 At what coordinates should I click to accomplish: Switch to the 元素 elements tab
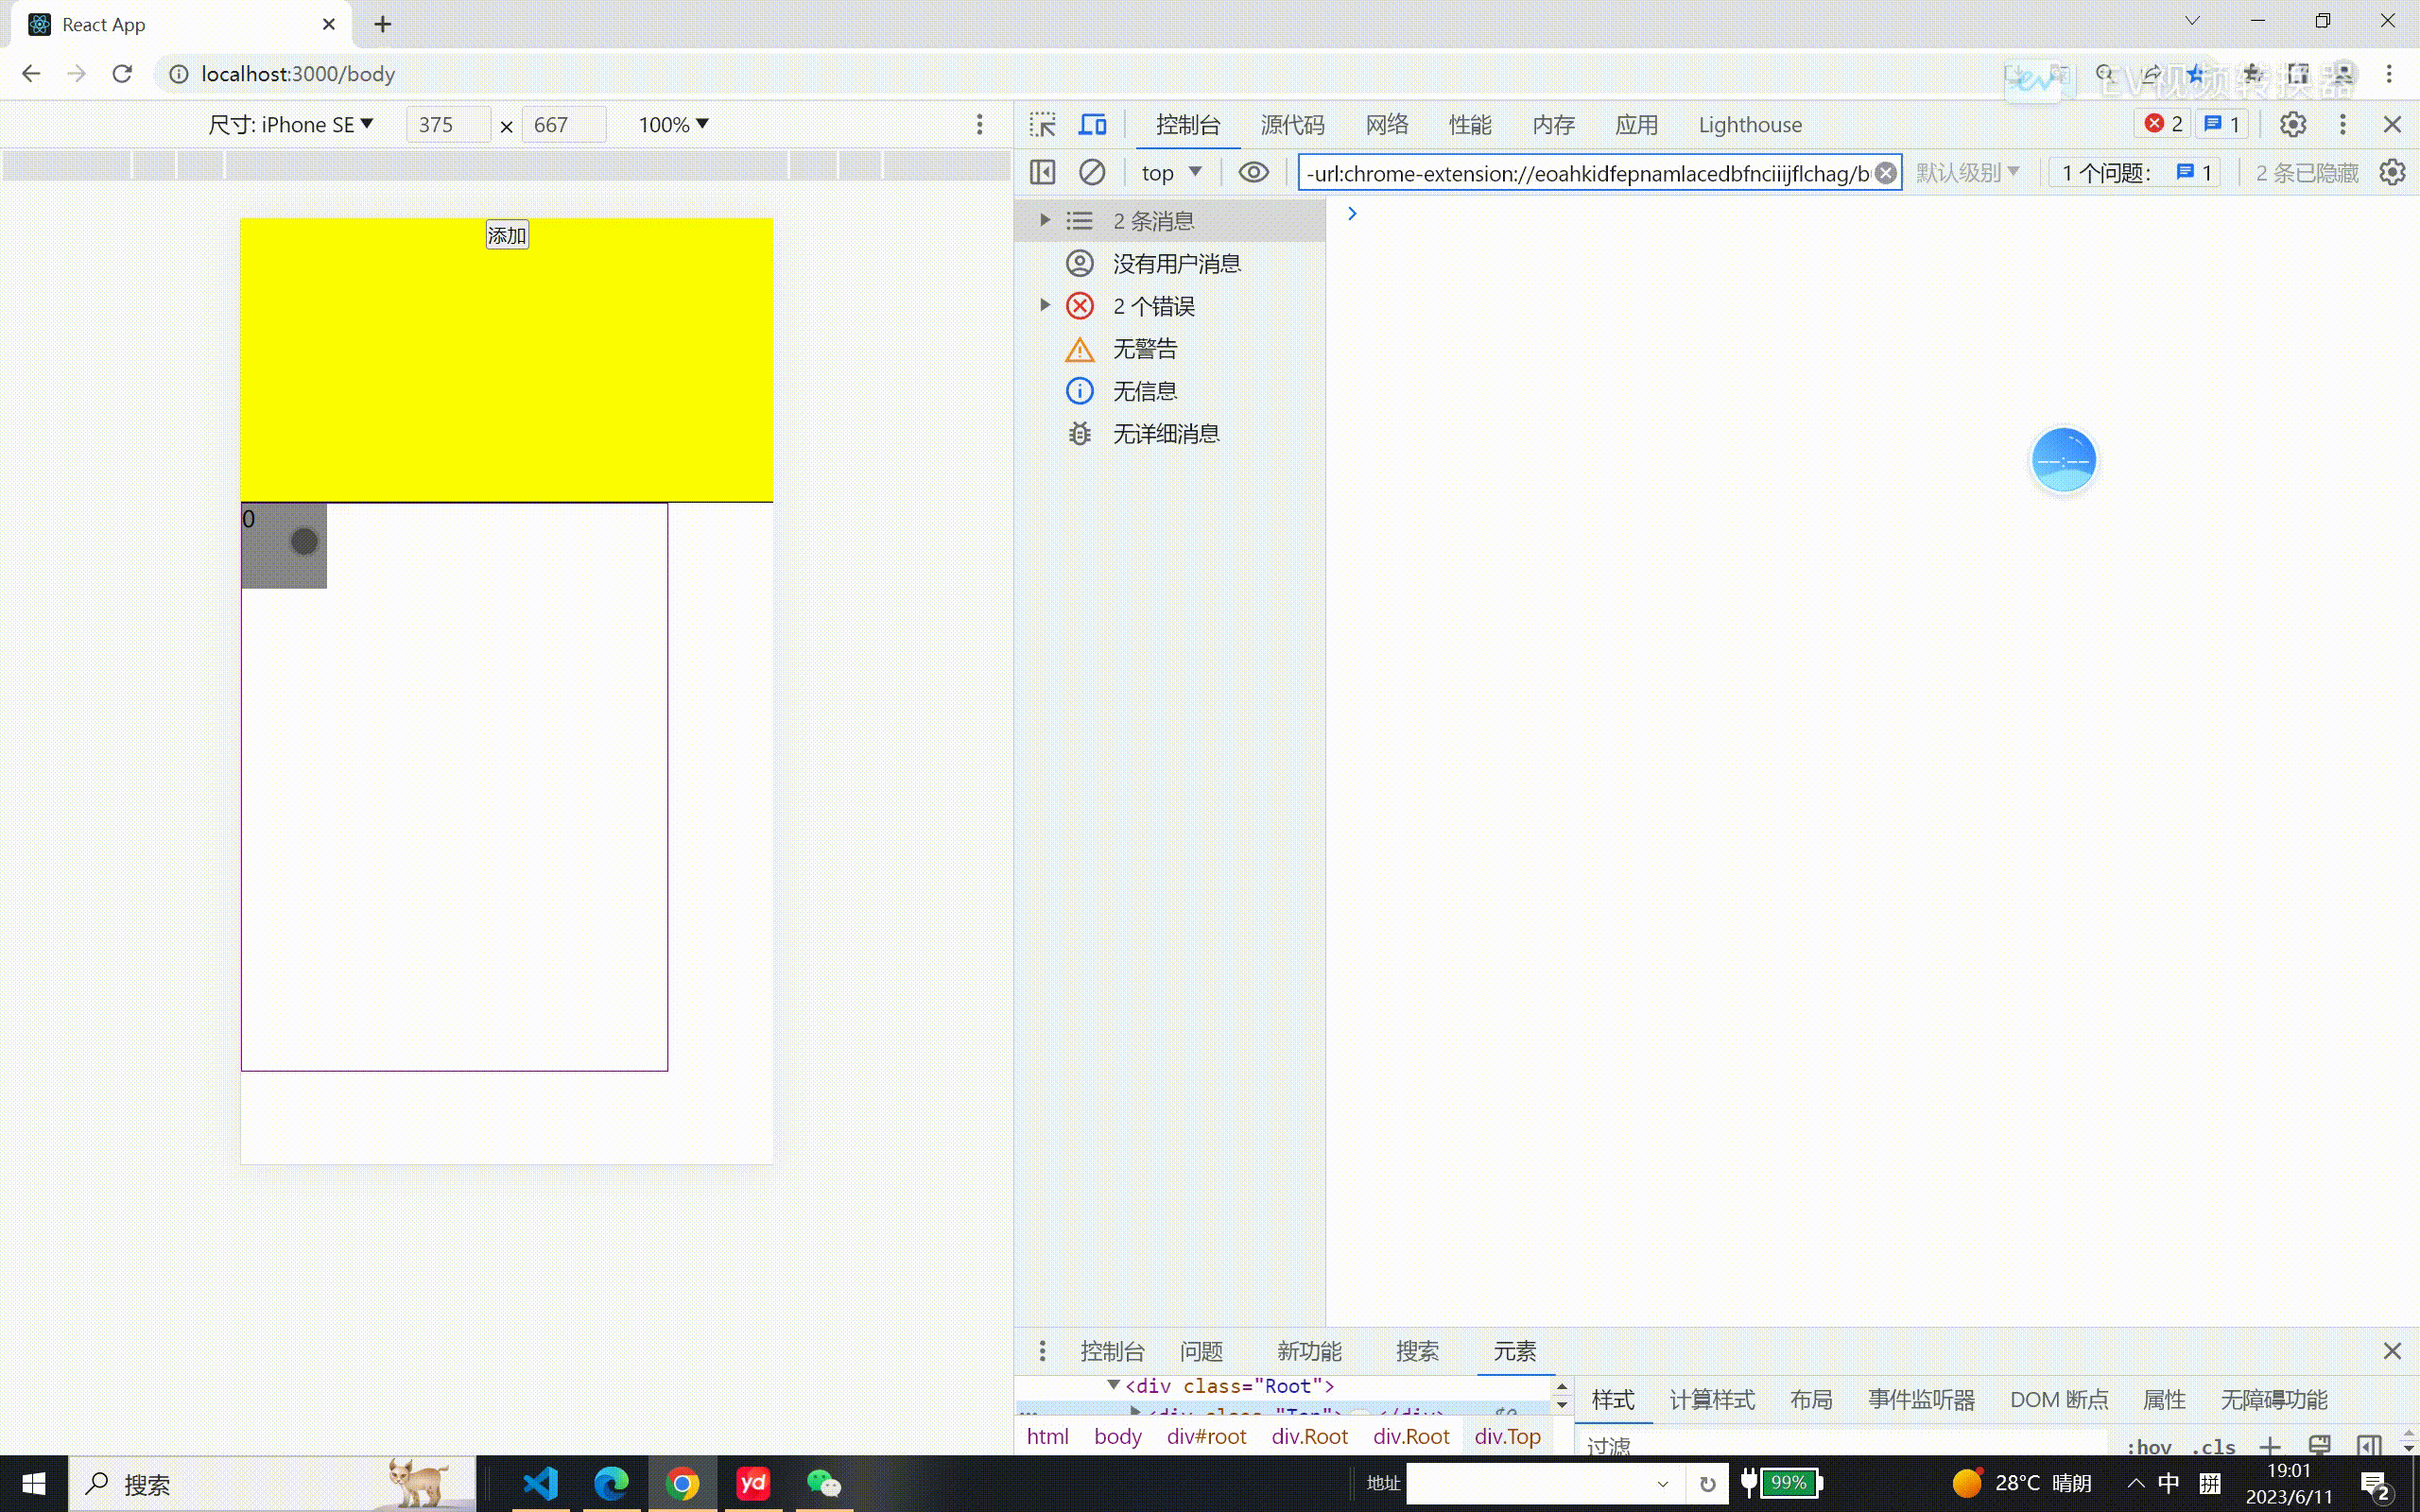tap(1512, 1350)
